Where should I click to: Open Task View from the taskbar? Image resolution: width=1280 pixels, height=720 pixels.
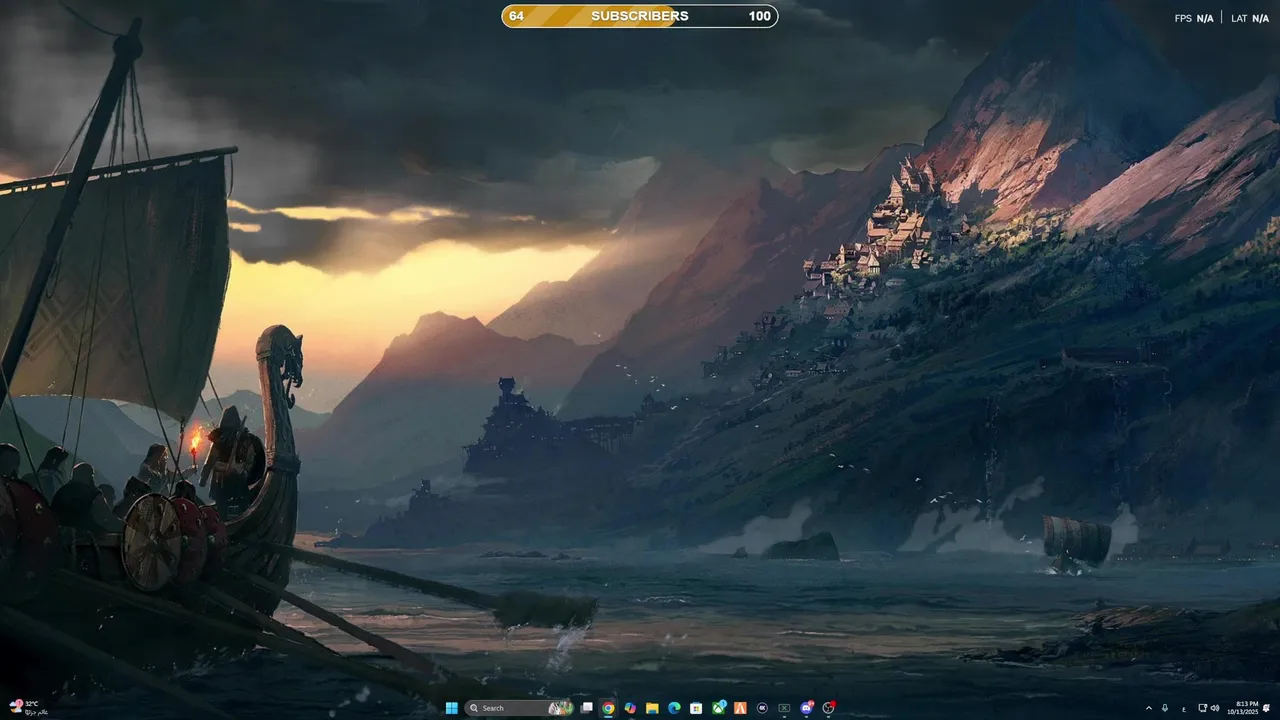coord(586,708)
